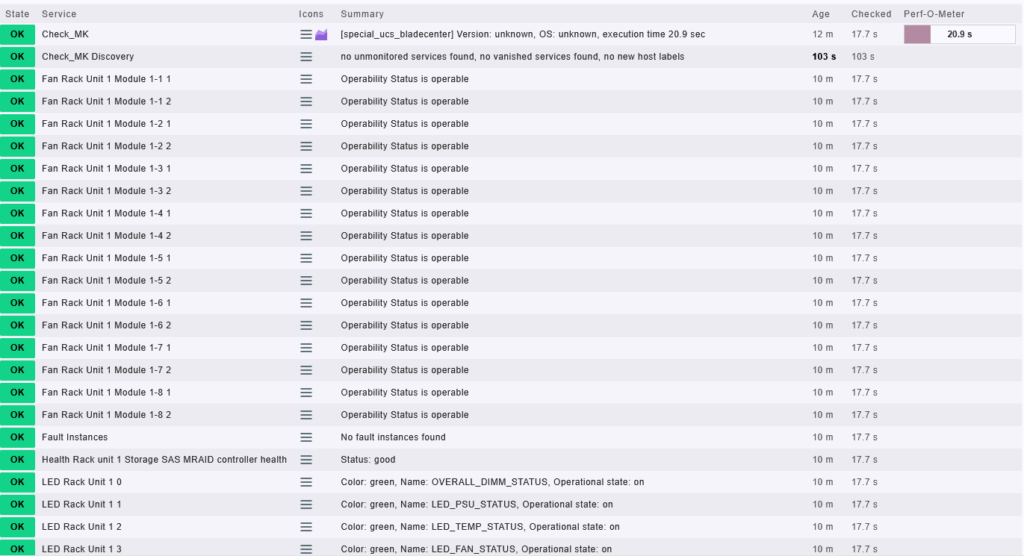Viewport: 1024px width, 556px height.
Task: Open action menu for Check_MK Discovery
Action: pos(306,57)
